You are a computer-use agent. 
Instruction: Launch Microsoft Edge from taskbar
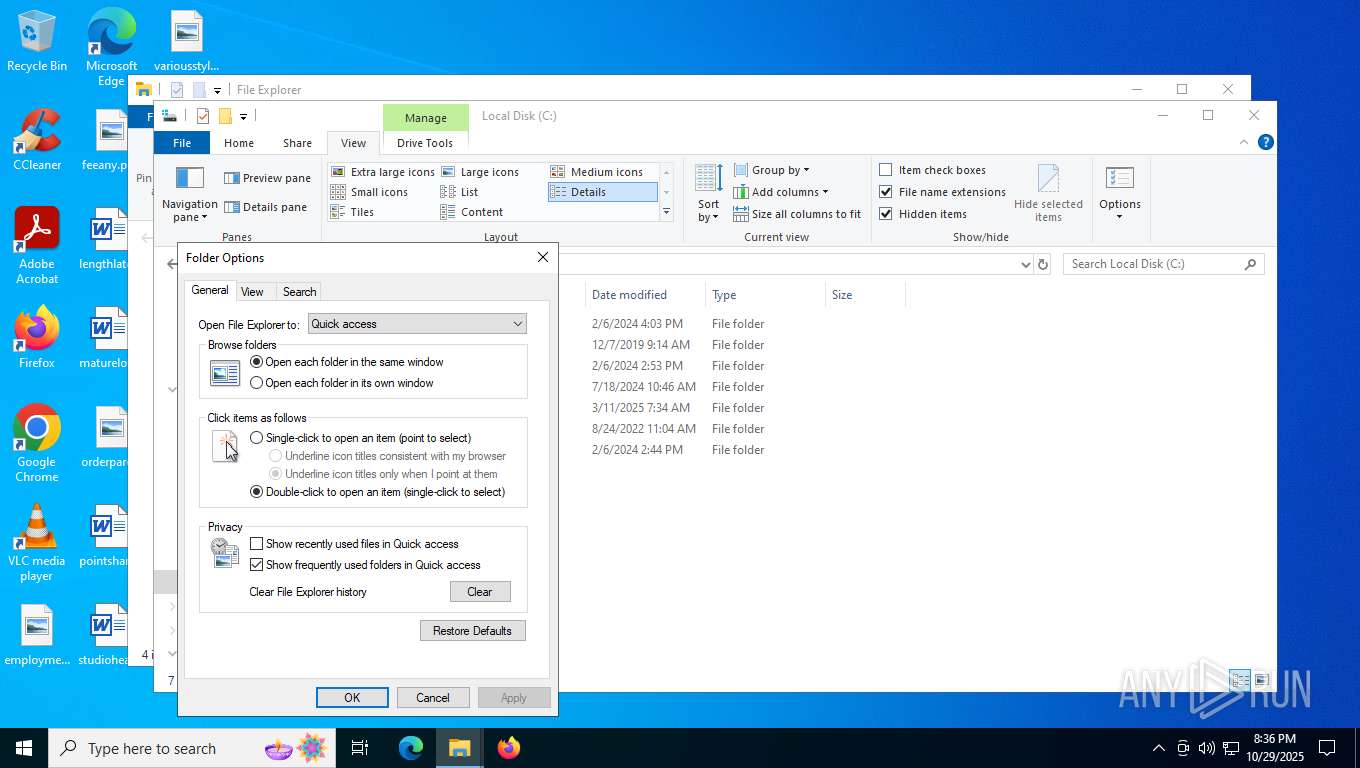(x=411, y=748)
